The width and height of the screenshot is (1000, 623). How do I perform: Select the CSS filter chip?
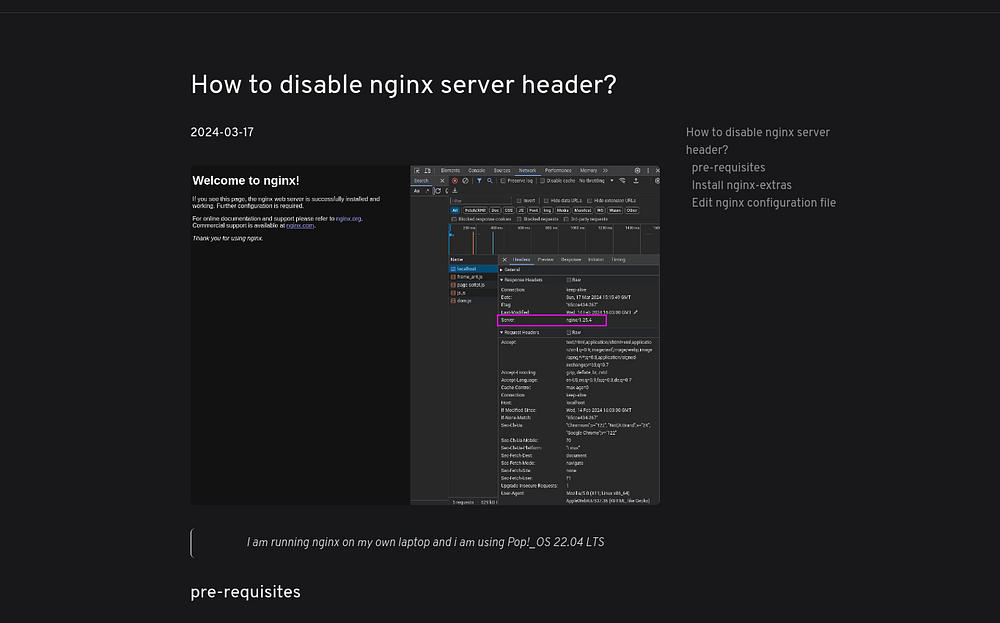[509, 210]
